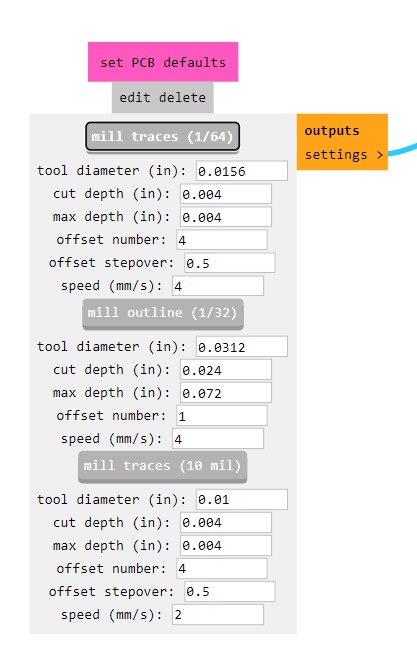This screenshot has height=658, width=417.
Task: Click the mill traces (1/64) button
Action: click(162, 136)
